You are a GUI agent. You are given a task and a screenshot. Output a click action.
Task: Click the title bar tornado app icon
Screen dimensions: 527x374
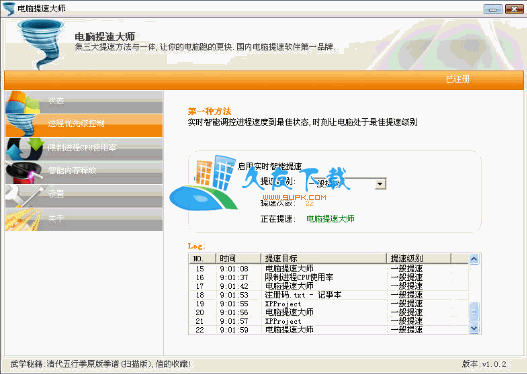click(x=9, y=8)
